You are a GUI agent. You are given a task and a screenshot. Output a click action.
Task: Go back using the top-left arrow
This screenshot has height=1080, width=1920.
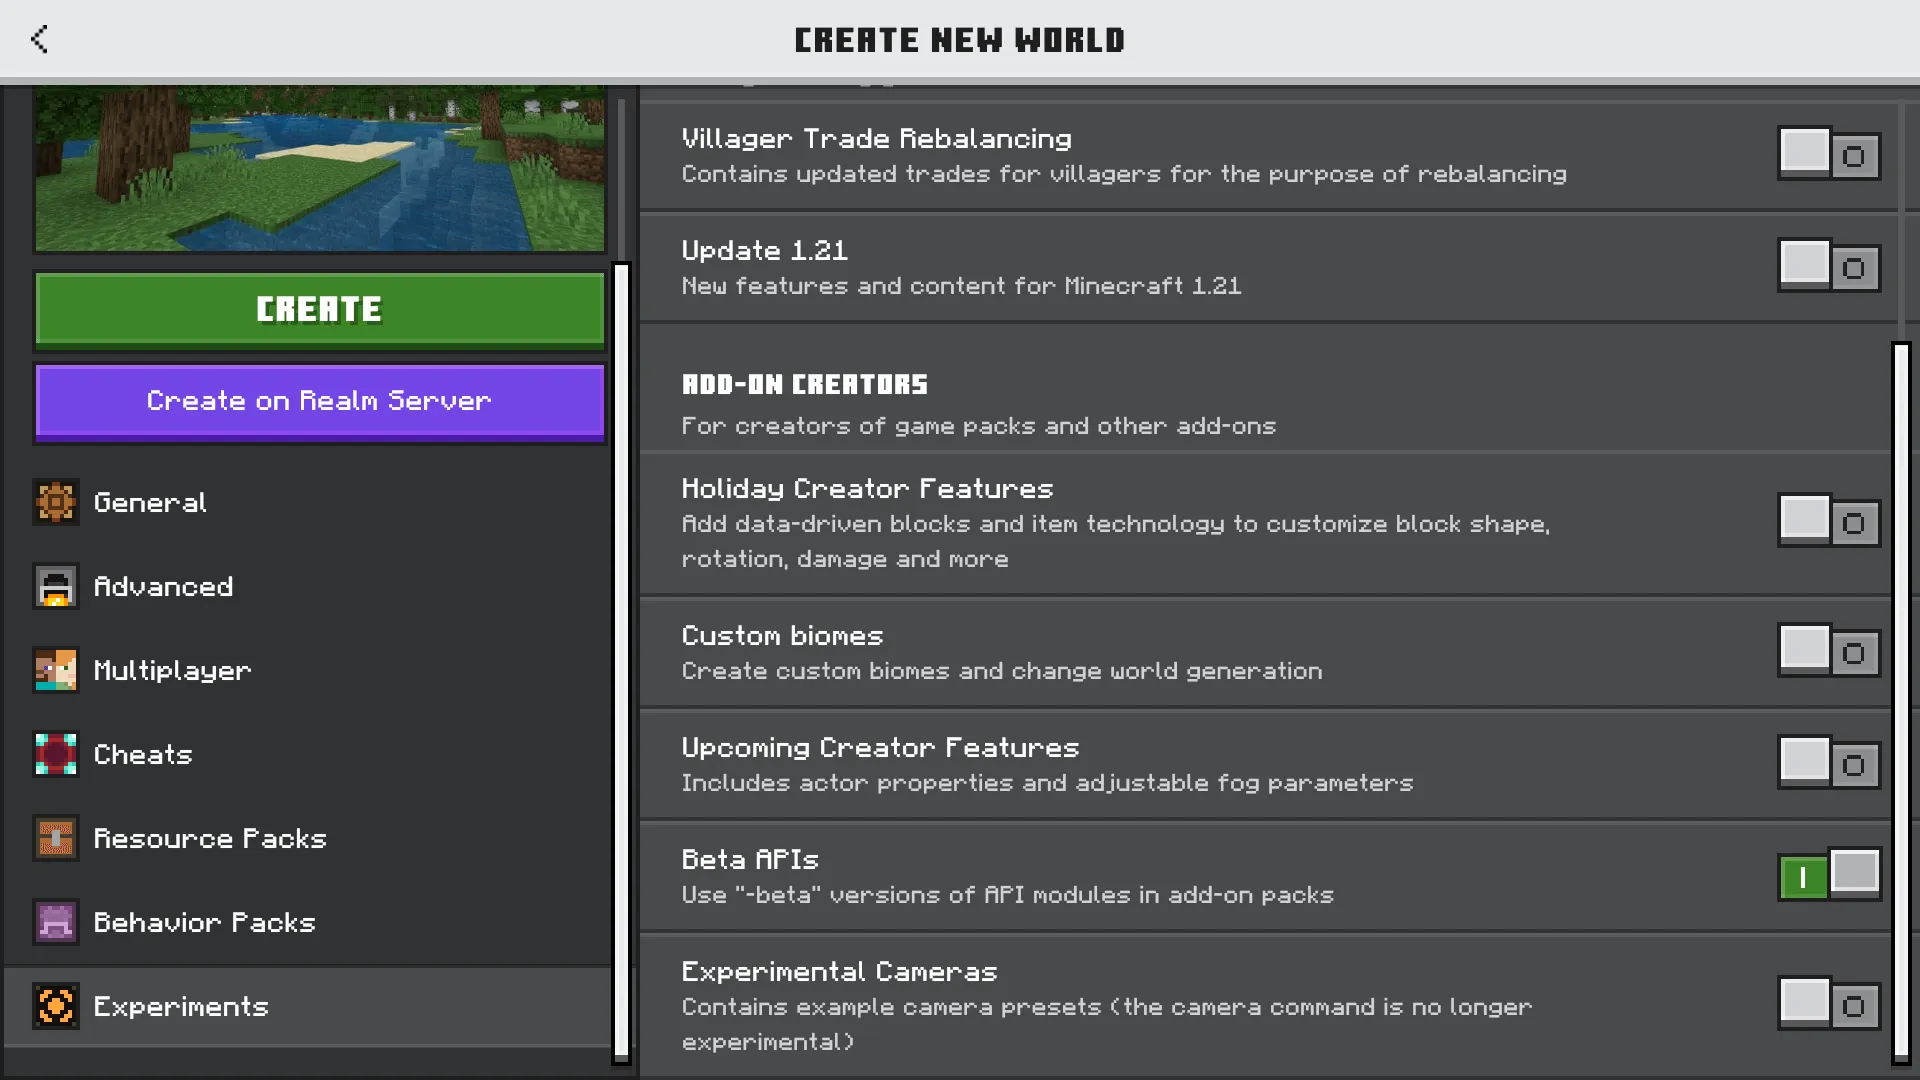tap(39, 39)
